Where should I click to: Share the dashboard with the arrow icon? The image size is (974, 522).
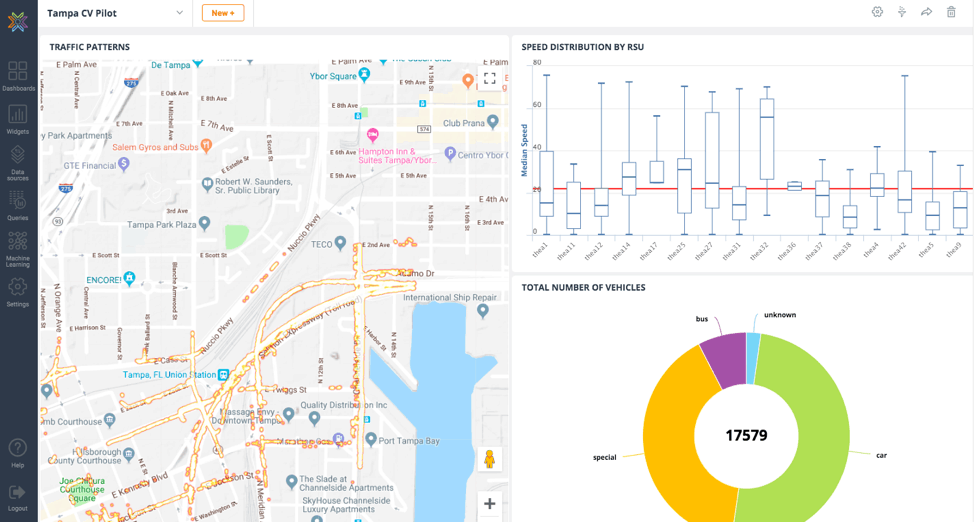926,12
